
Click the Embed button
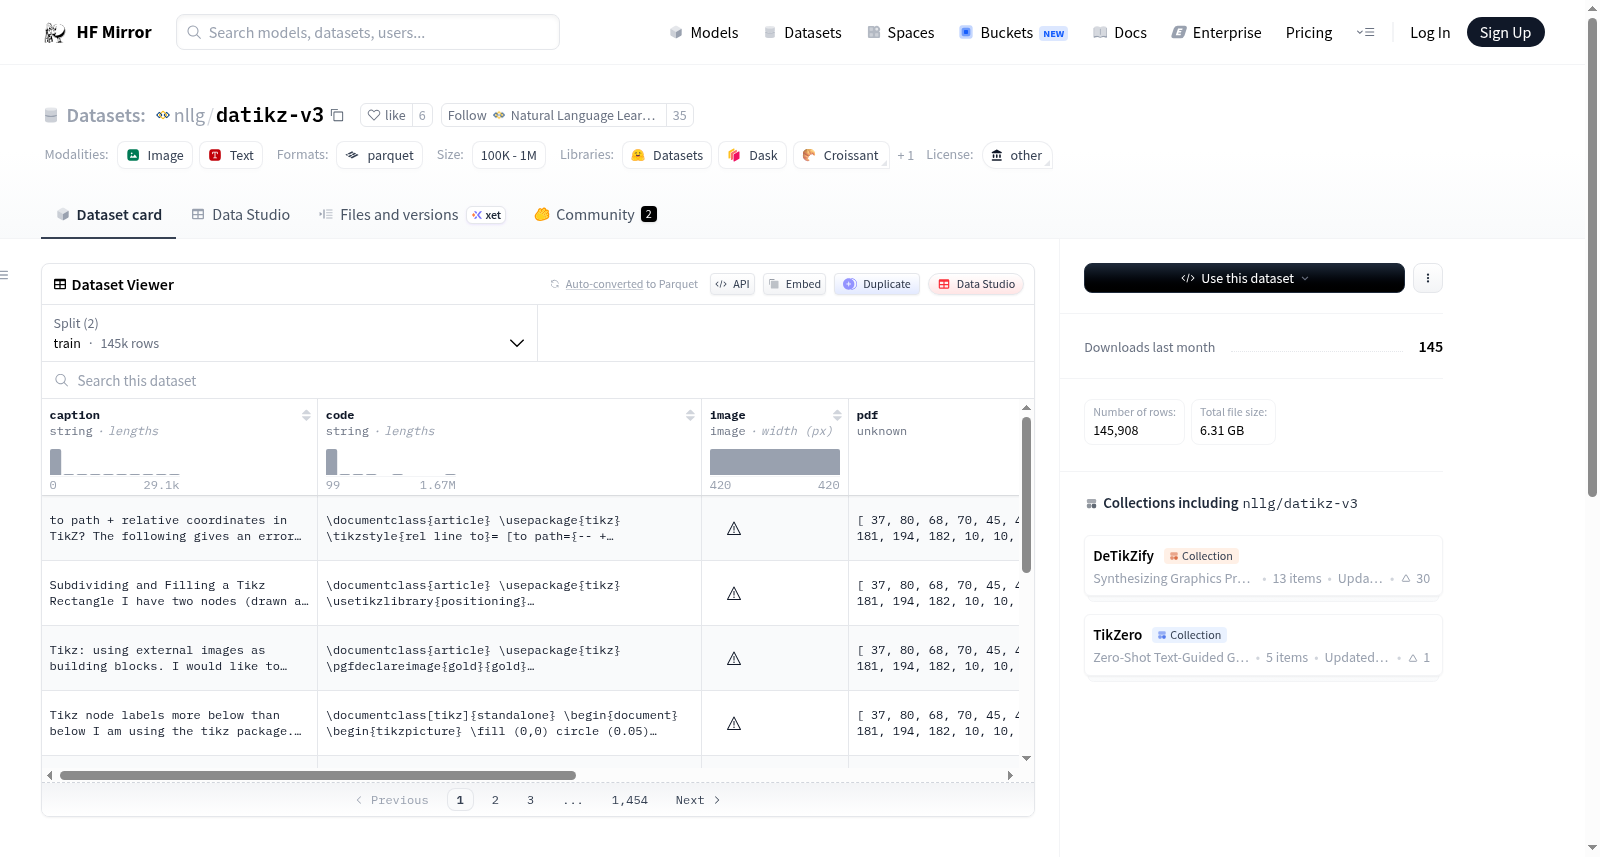(794, 284)
